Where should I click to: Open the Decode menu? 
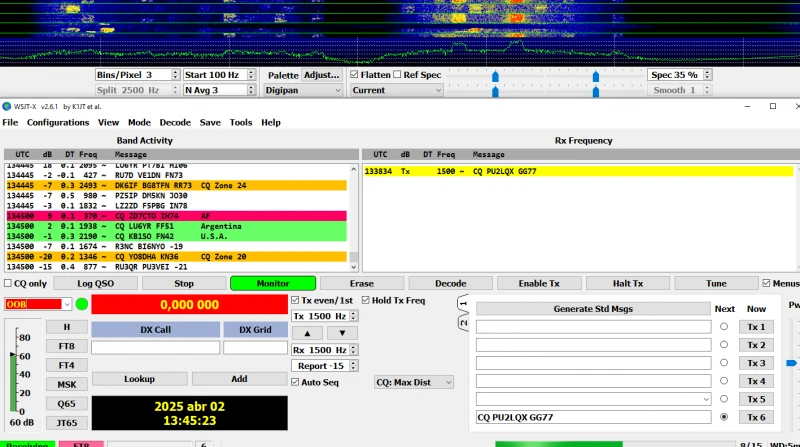pyautogui.click(x=175, y=122)
